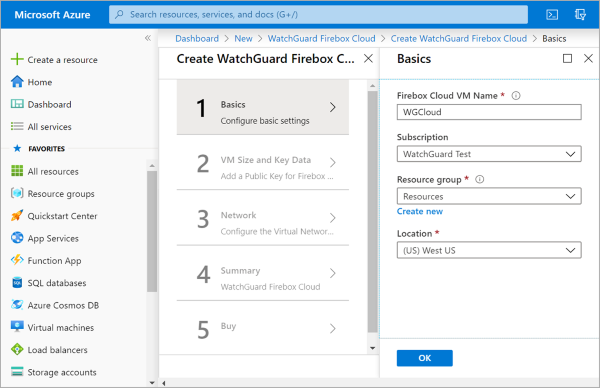Click the SQL databases icon

point(17,282)
